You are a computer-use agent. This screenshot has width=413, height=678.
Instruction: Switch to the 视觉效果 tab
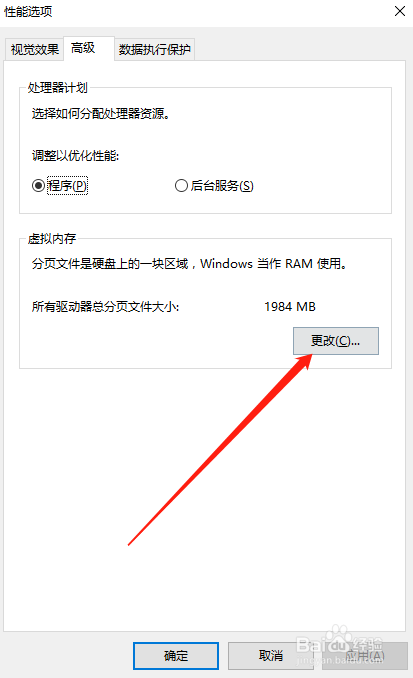tap(35, 49)
